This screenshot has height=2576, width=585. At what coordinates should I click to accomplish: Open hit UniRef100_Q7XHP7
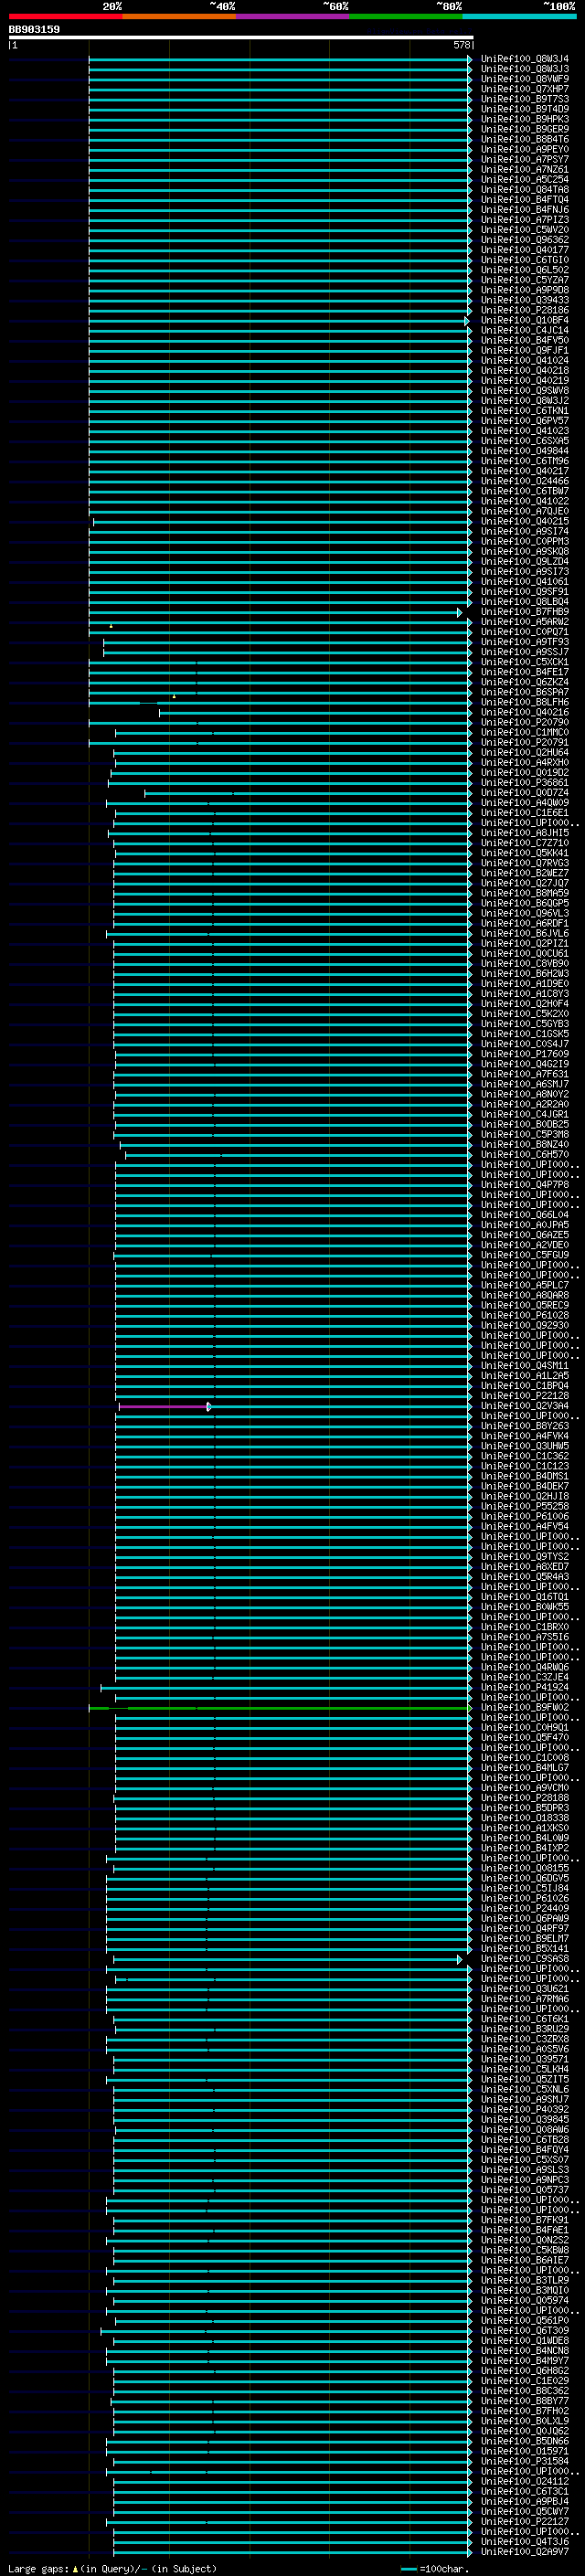[525, 89]
